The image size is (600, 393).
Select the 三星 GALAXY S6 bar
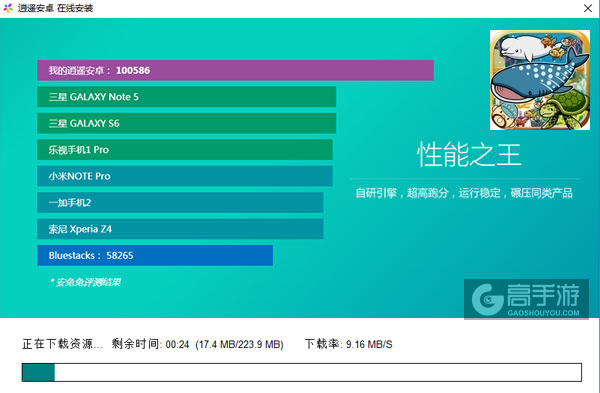(187, 123)
